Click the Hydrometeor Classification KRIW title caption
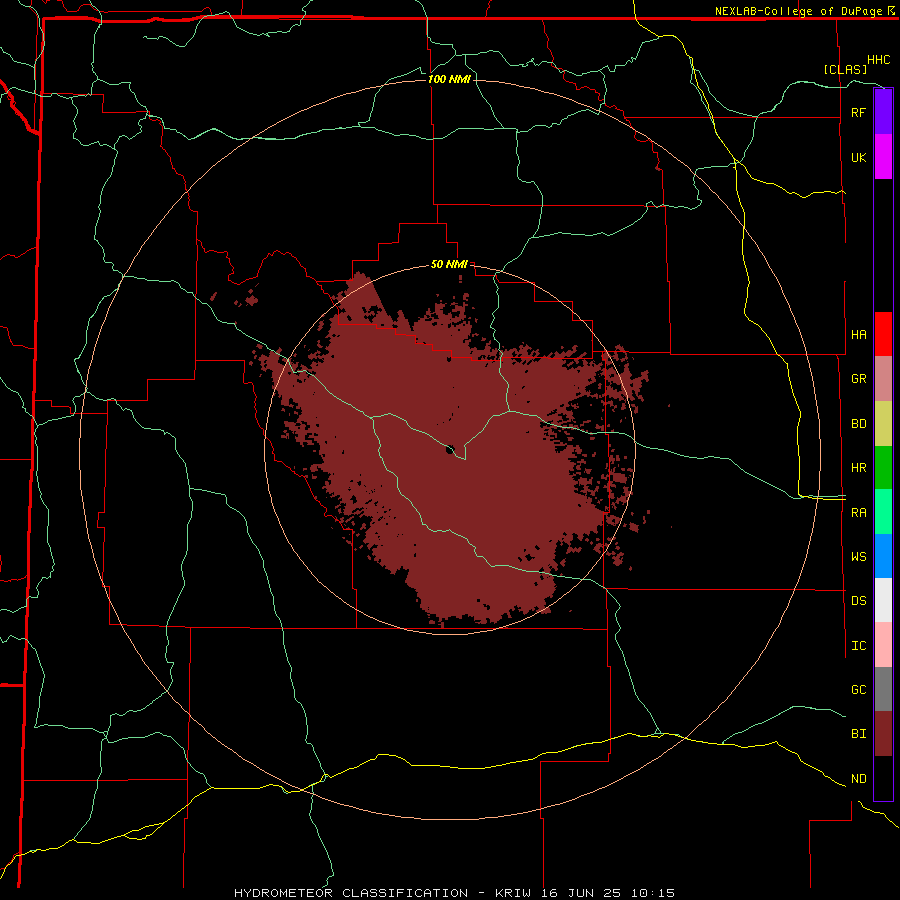 click(454, 893)
